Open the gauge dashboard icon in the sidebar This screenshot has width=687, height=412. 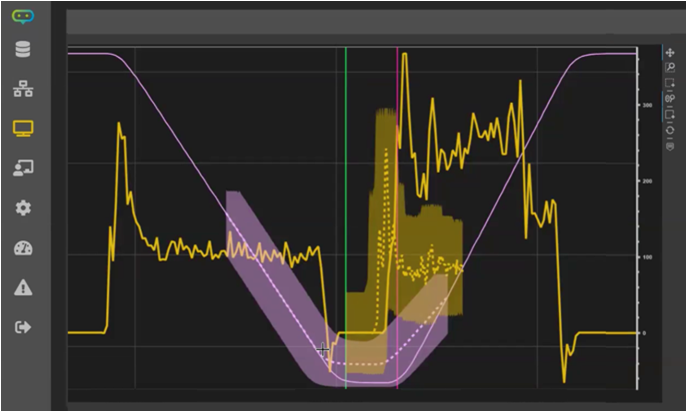click(23, 248)
